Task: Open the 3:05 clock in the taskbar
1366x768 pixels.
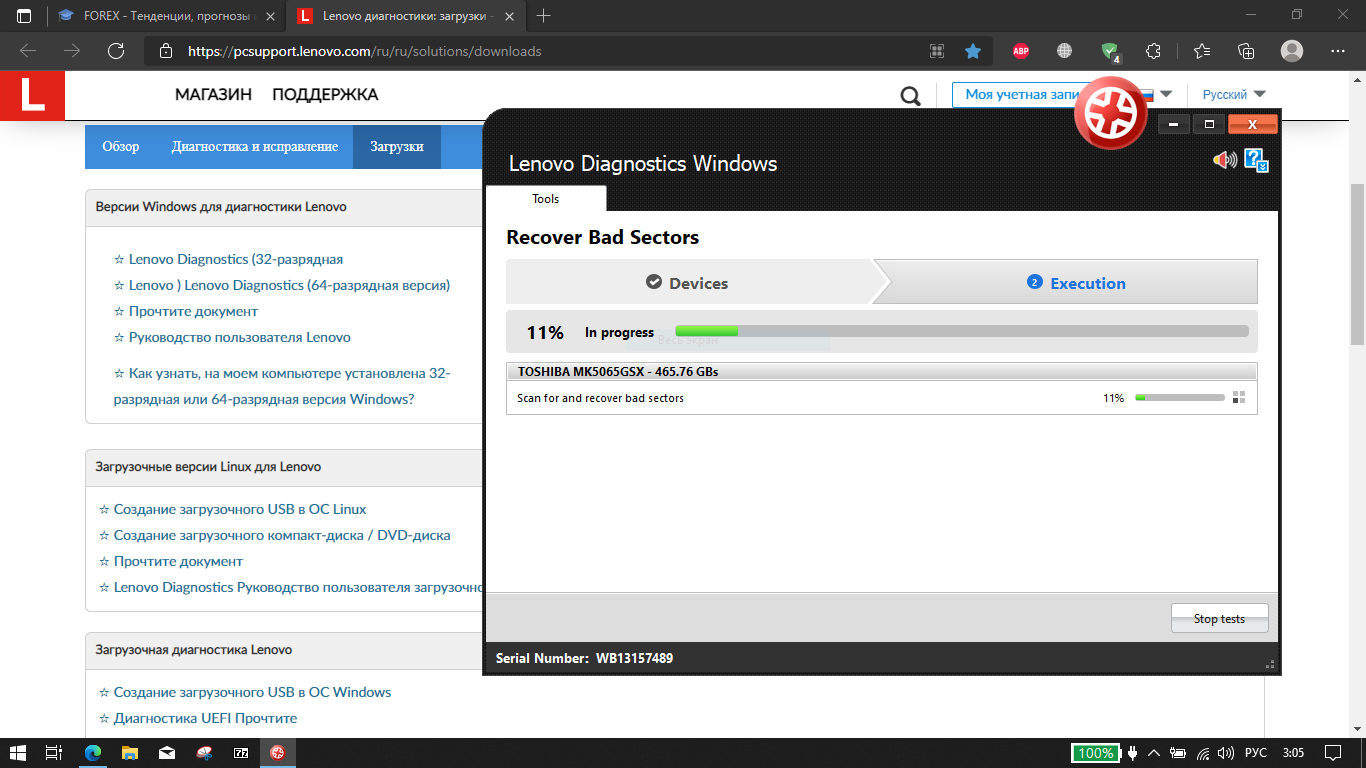Action: 1293,753
